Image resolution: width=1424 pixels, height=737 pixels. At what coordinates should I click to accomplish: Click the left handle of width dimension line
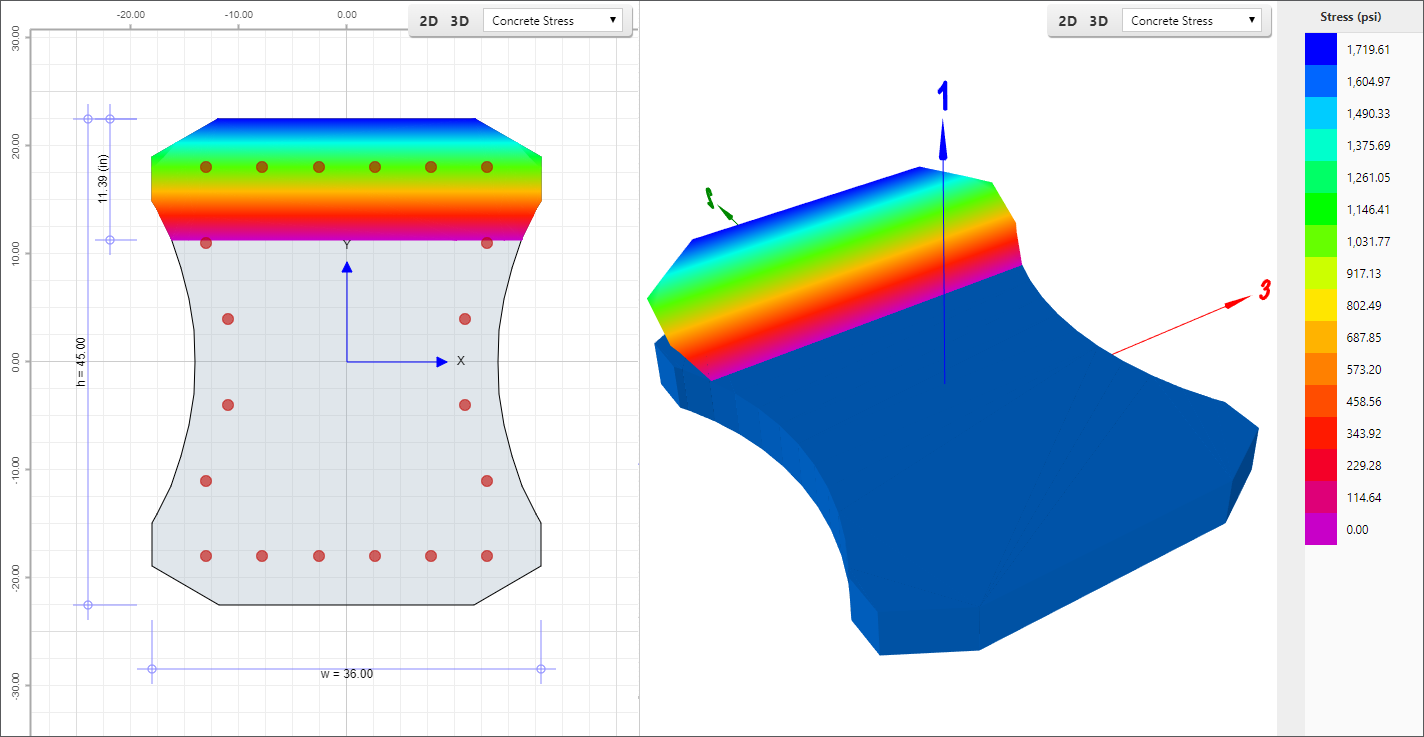152,669
